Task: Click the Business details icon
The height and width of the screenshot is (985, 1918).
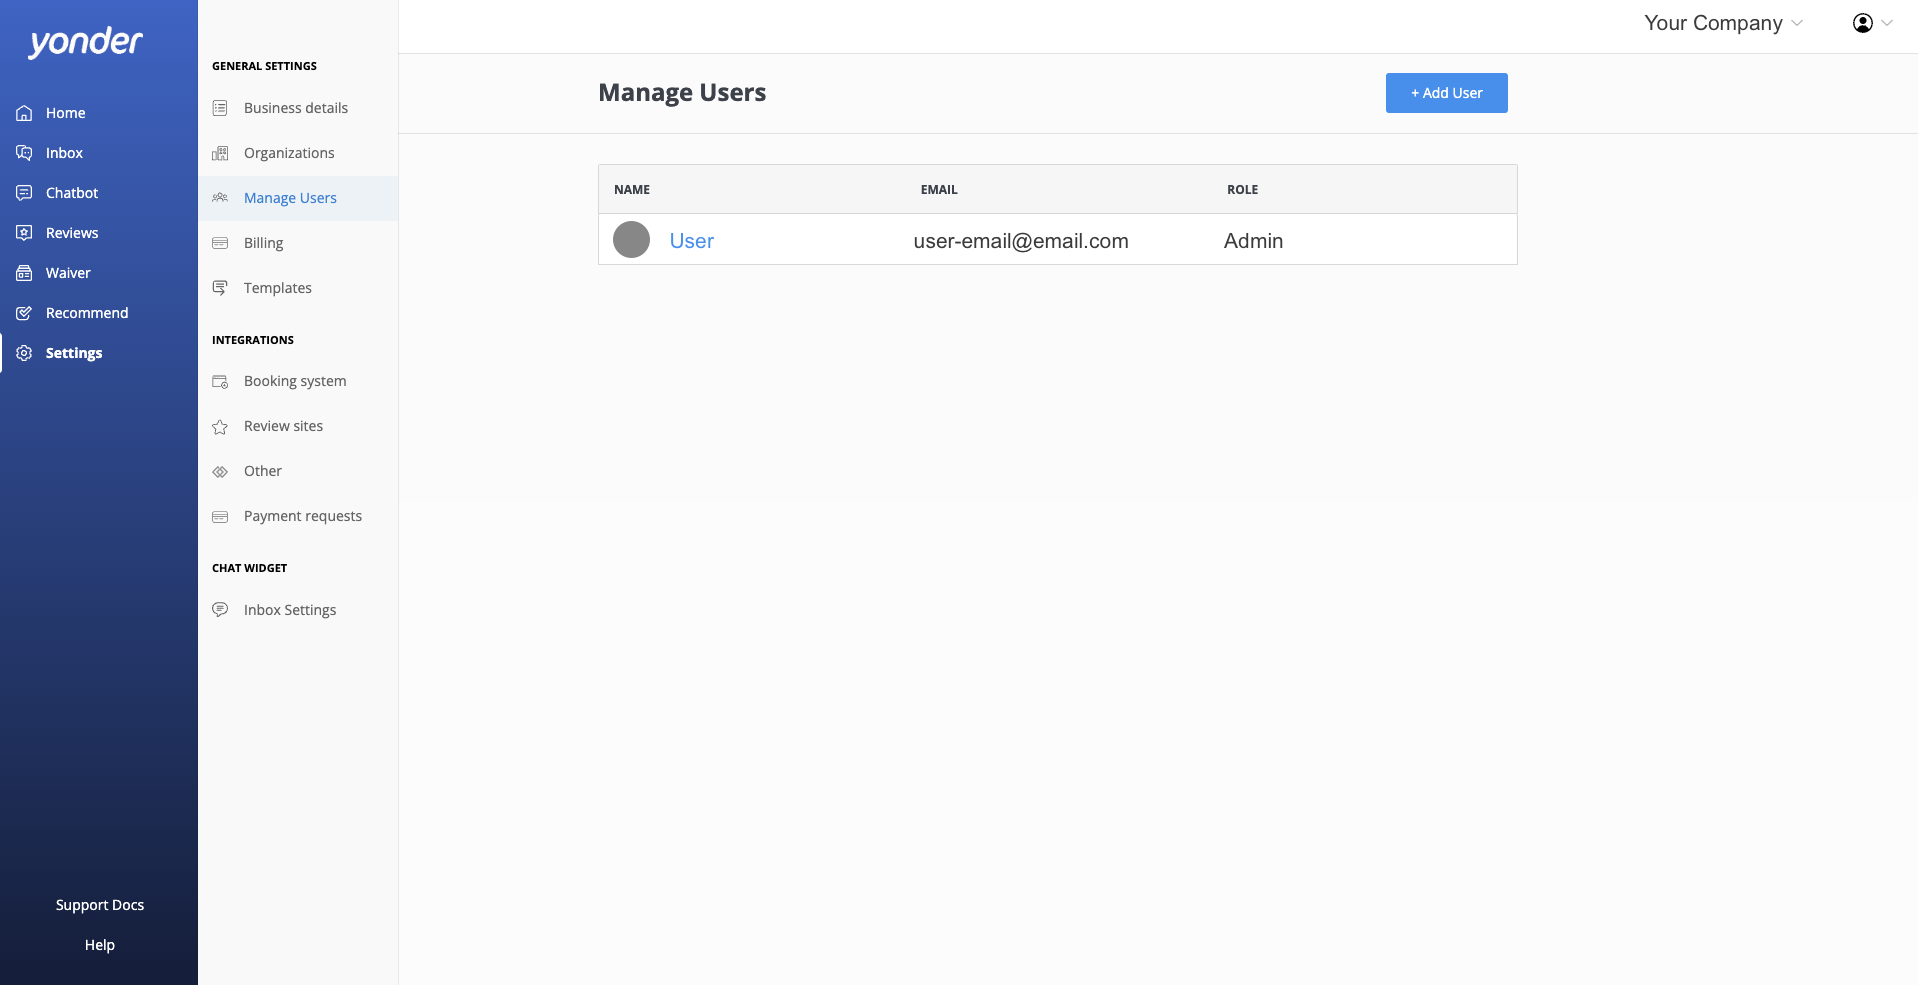Action: coord(220,108)
